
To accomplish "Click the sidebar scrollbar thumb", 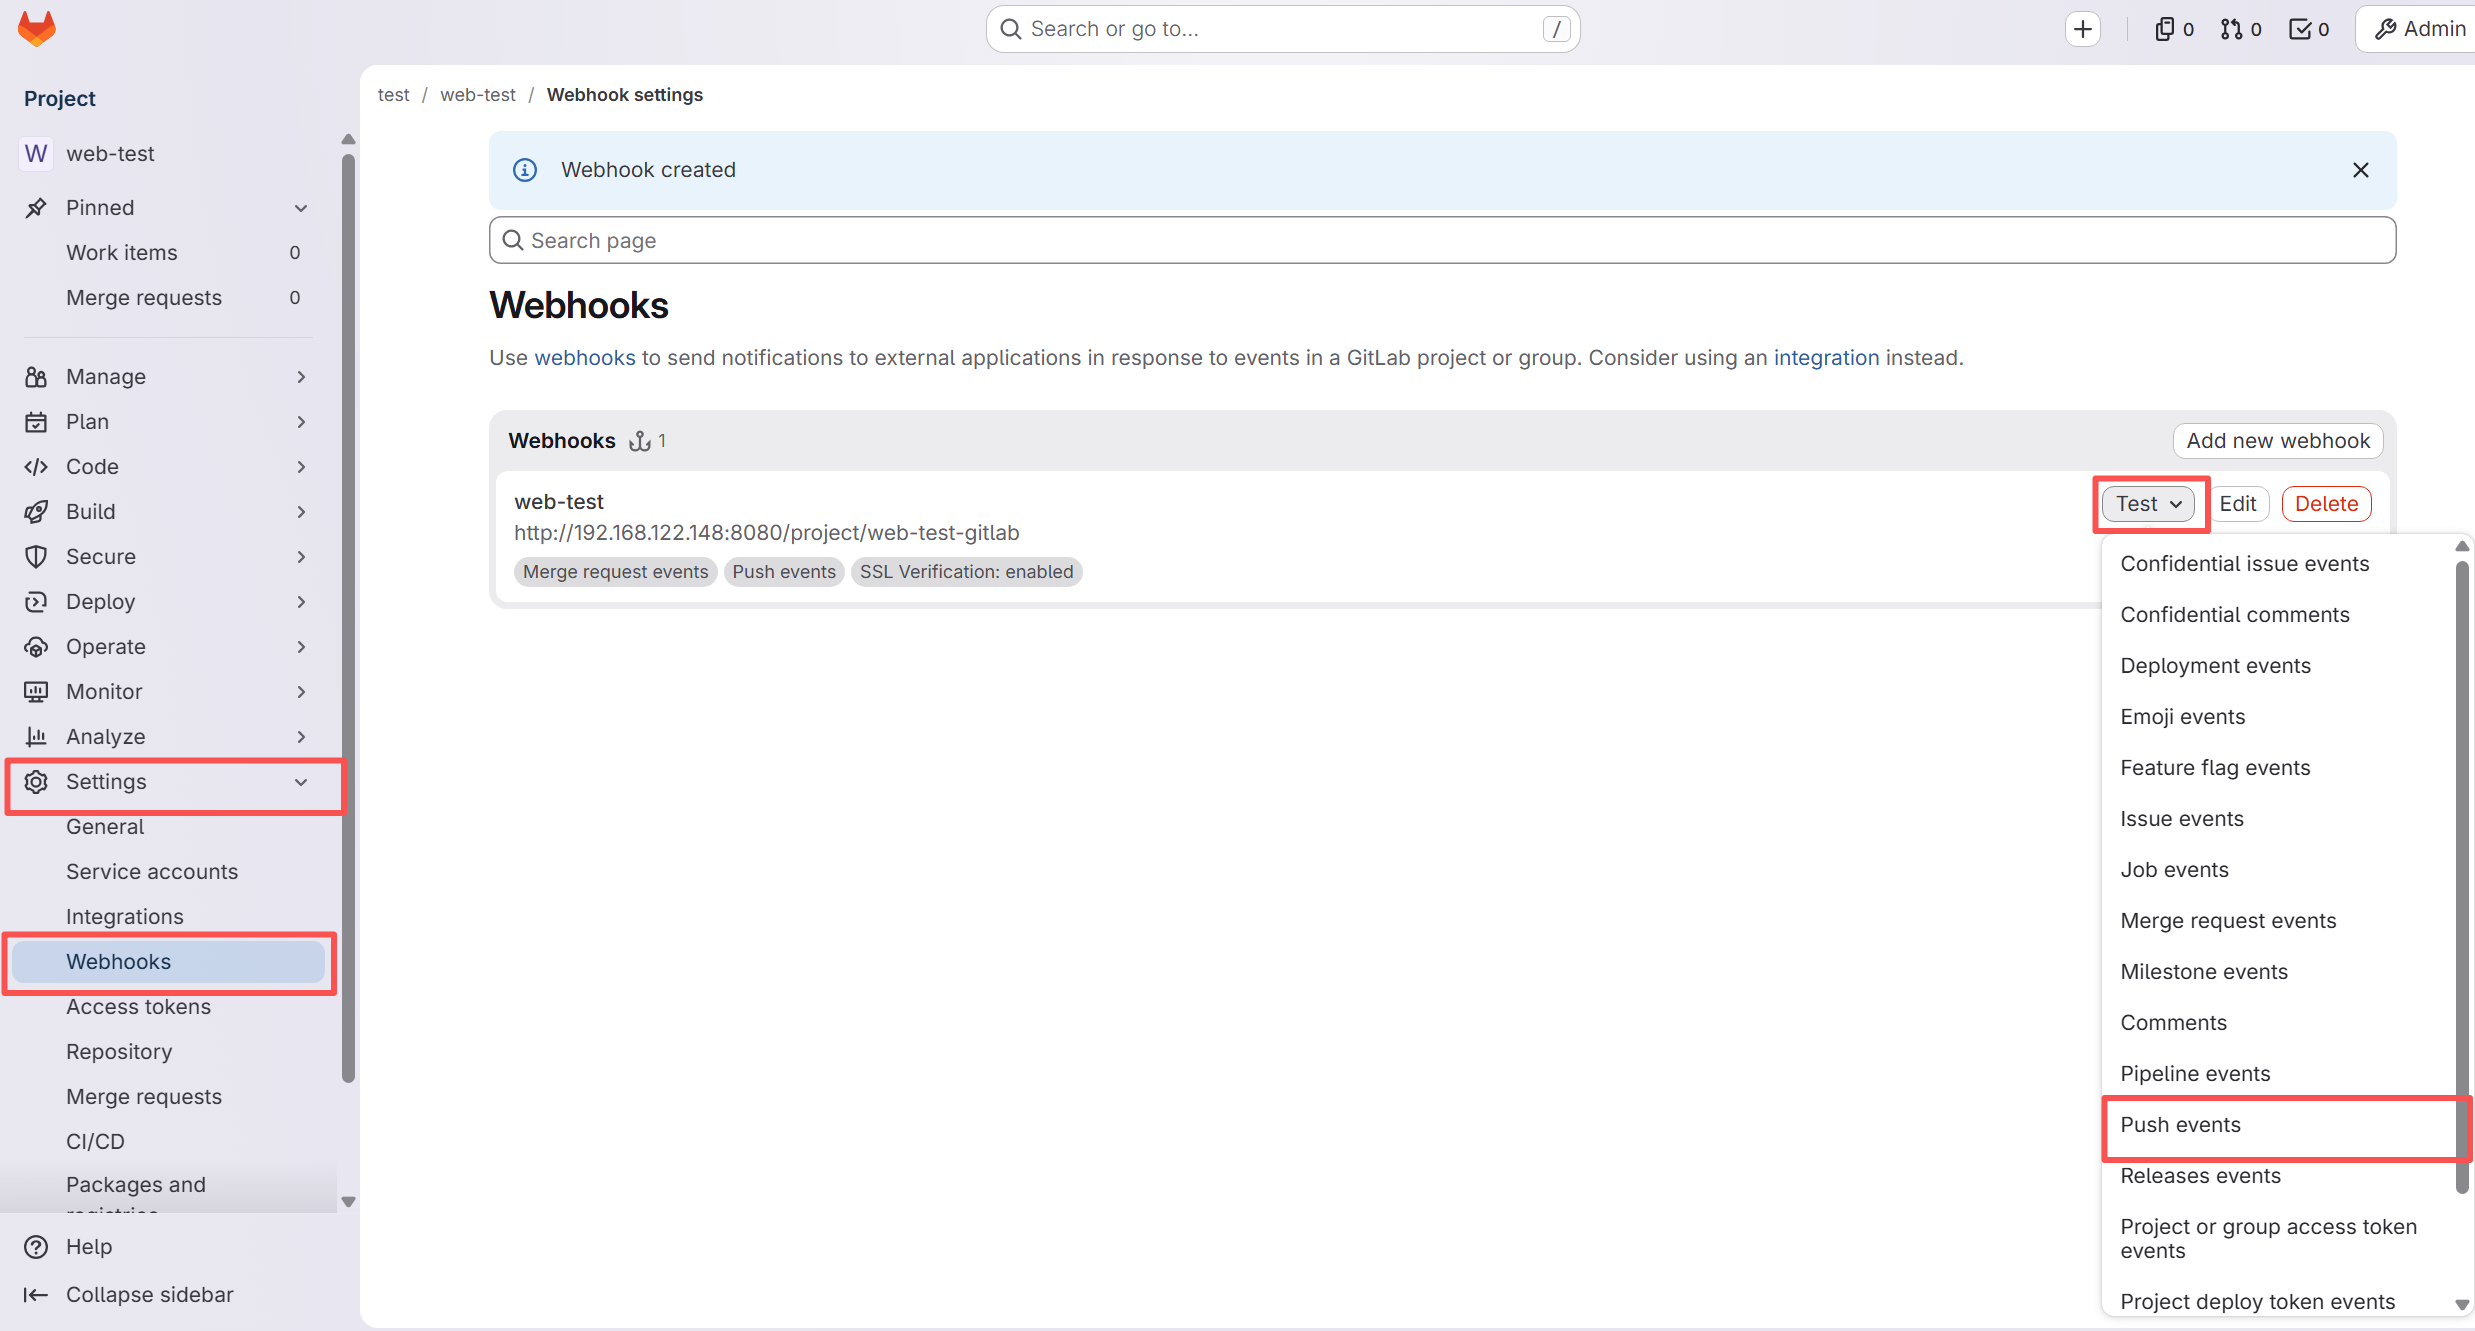I will (348, 617).
